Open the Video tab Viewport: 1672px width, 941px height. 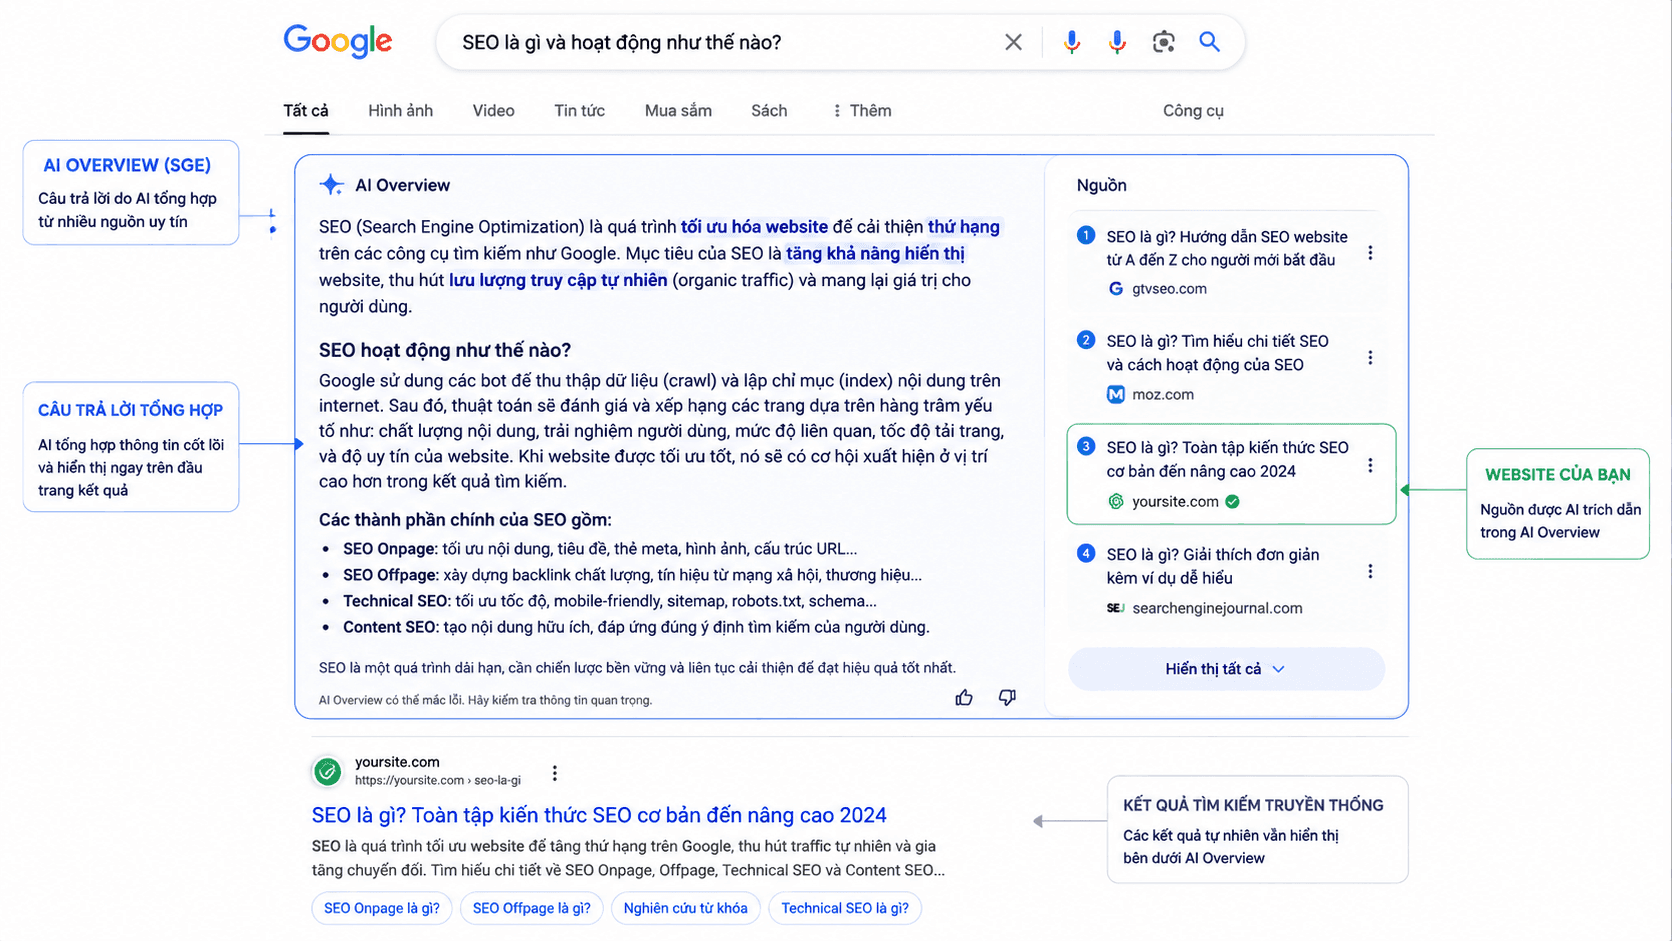pos(493,111)
